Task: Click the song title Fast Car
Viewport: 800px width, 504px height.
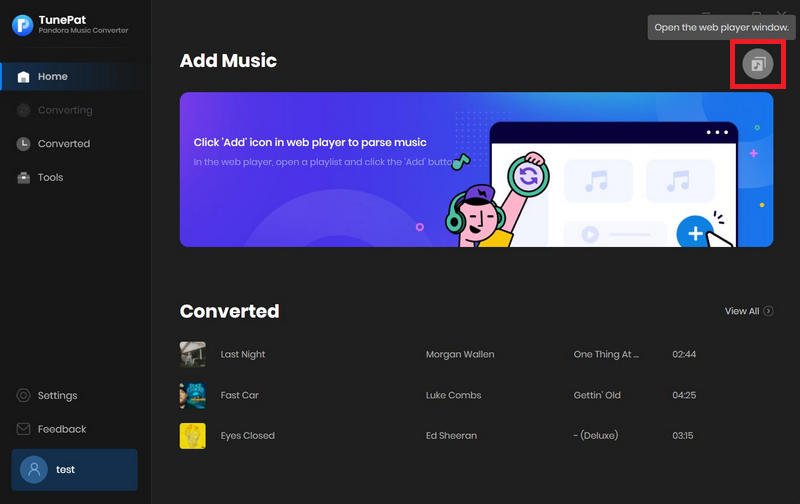Action: click(x=240, y=395)
